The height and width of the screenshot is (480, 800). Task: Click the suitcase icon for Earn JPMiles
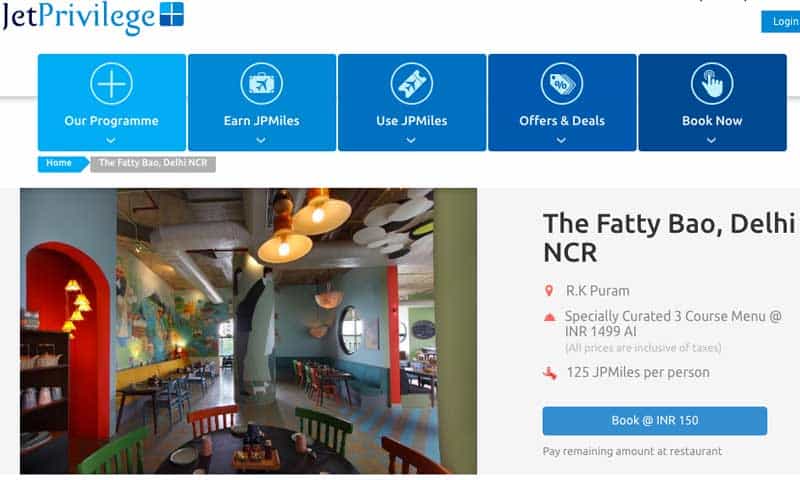pos(261,83)
